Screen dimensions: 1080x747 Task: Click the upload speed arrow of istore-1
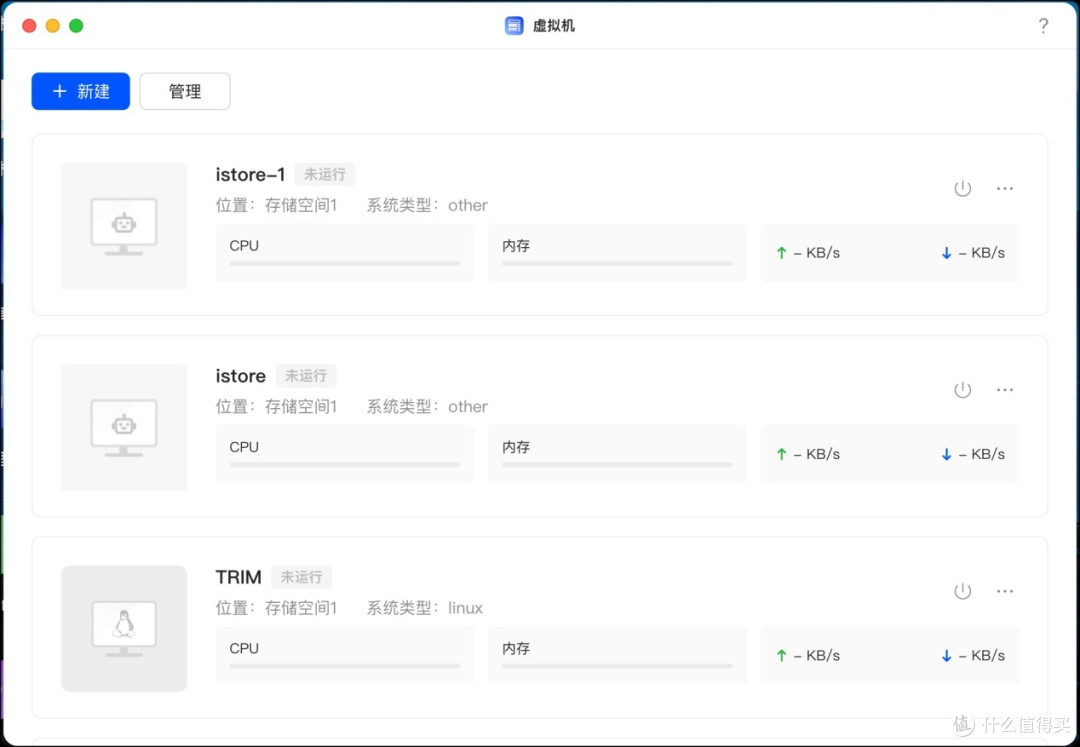pyautogui.click(x=781, y=253)
